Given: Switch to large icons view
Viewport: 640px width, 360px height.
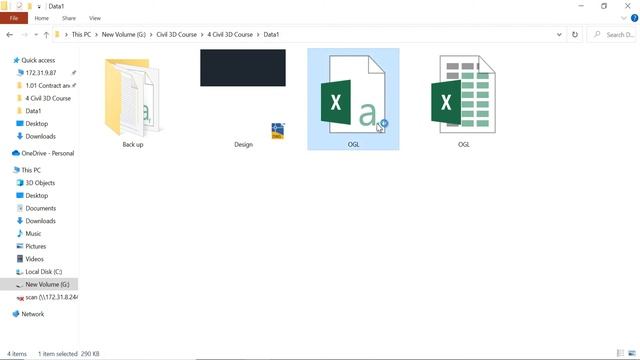Looking at the screenshot, I should tap(632, 353).
